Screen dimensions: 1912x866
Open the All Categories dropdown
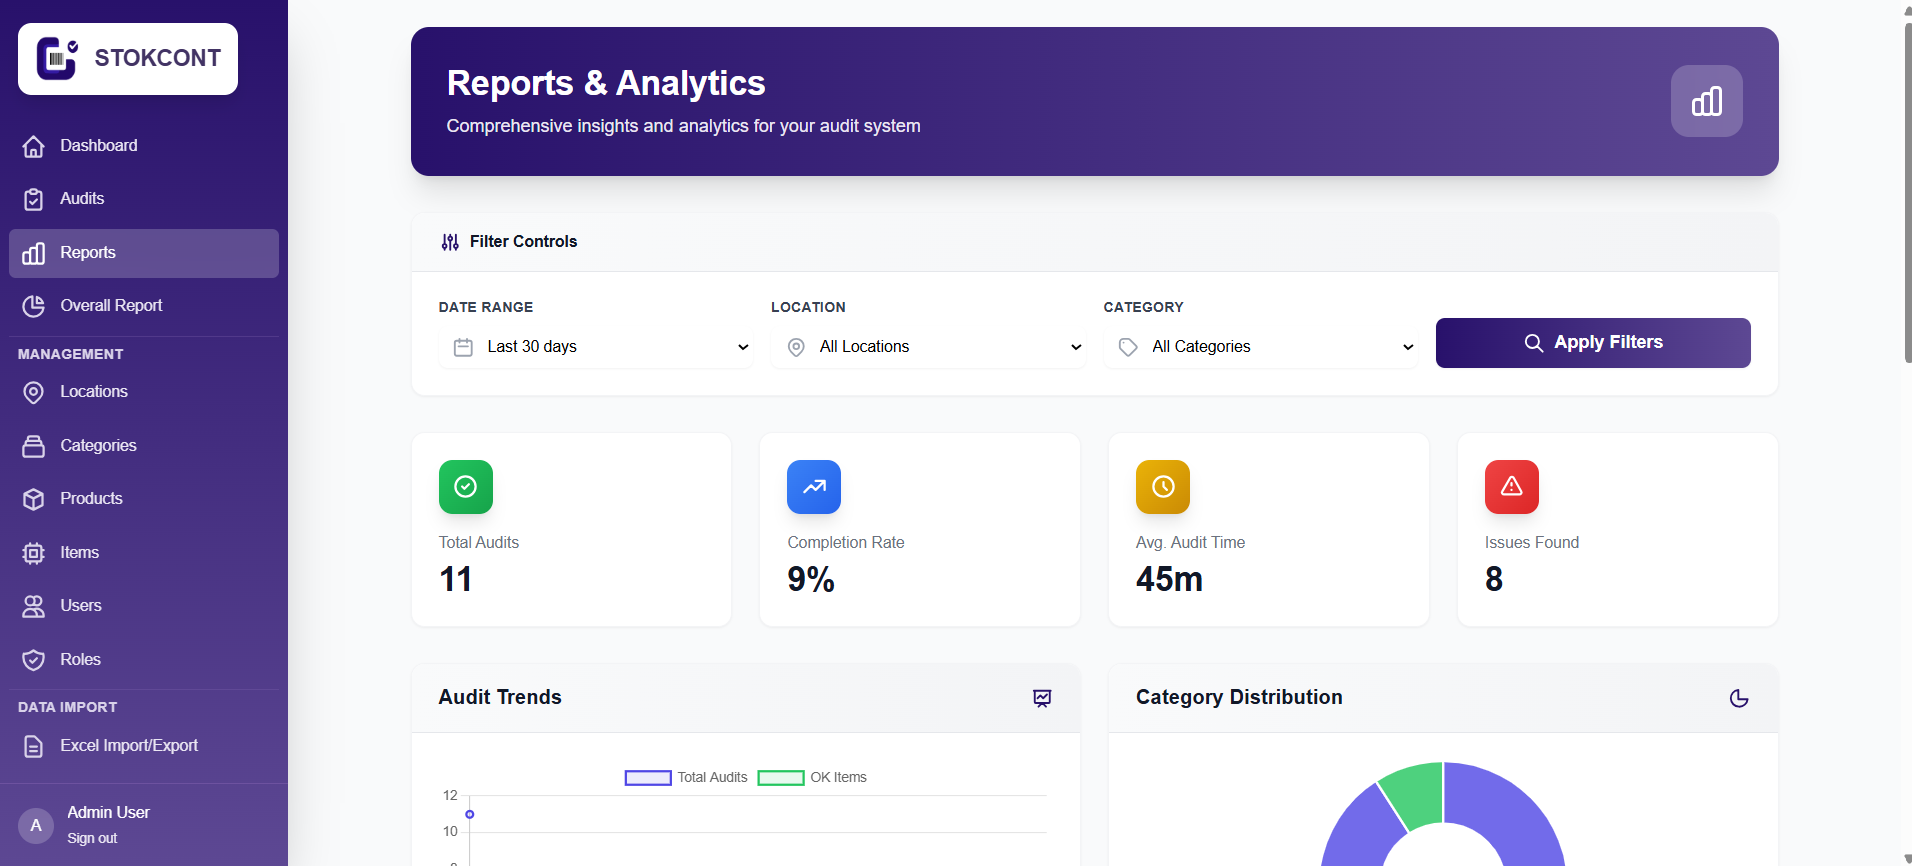point(1260,347)
